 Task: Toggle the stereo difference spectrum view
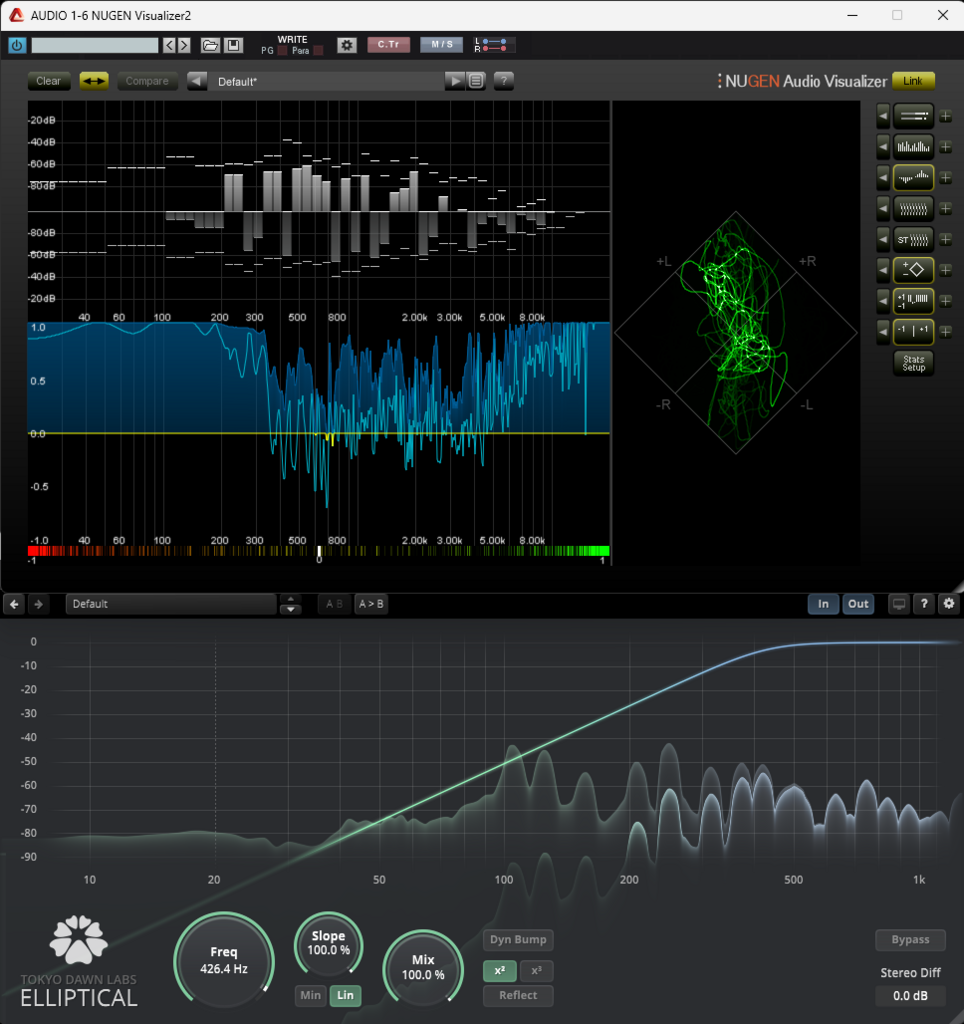pyautogui.click(x=913, y=178)
